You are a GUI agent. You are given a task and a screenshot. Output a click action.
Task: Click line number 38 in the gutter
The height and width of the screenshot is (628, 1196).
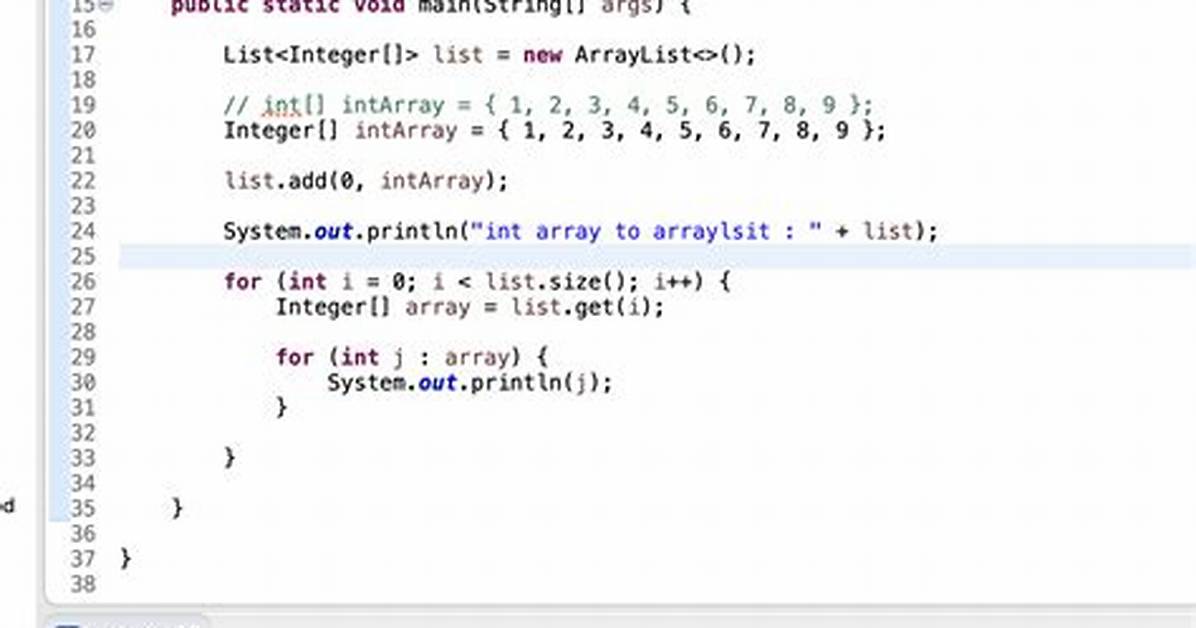point(83,584)
